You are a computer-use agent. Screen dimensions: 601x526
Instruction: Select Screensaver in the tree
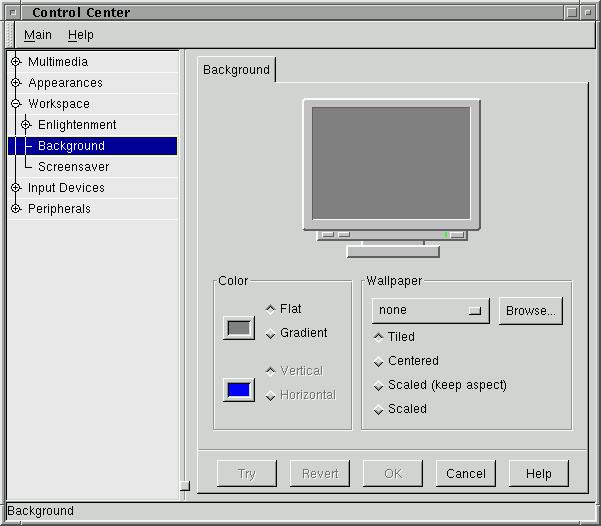pyautogui.click(x=73, y=167)
